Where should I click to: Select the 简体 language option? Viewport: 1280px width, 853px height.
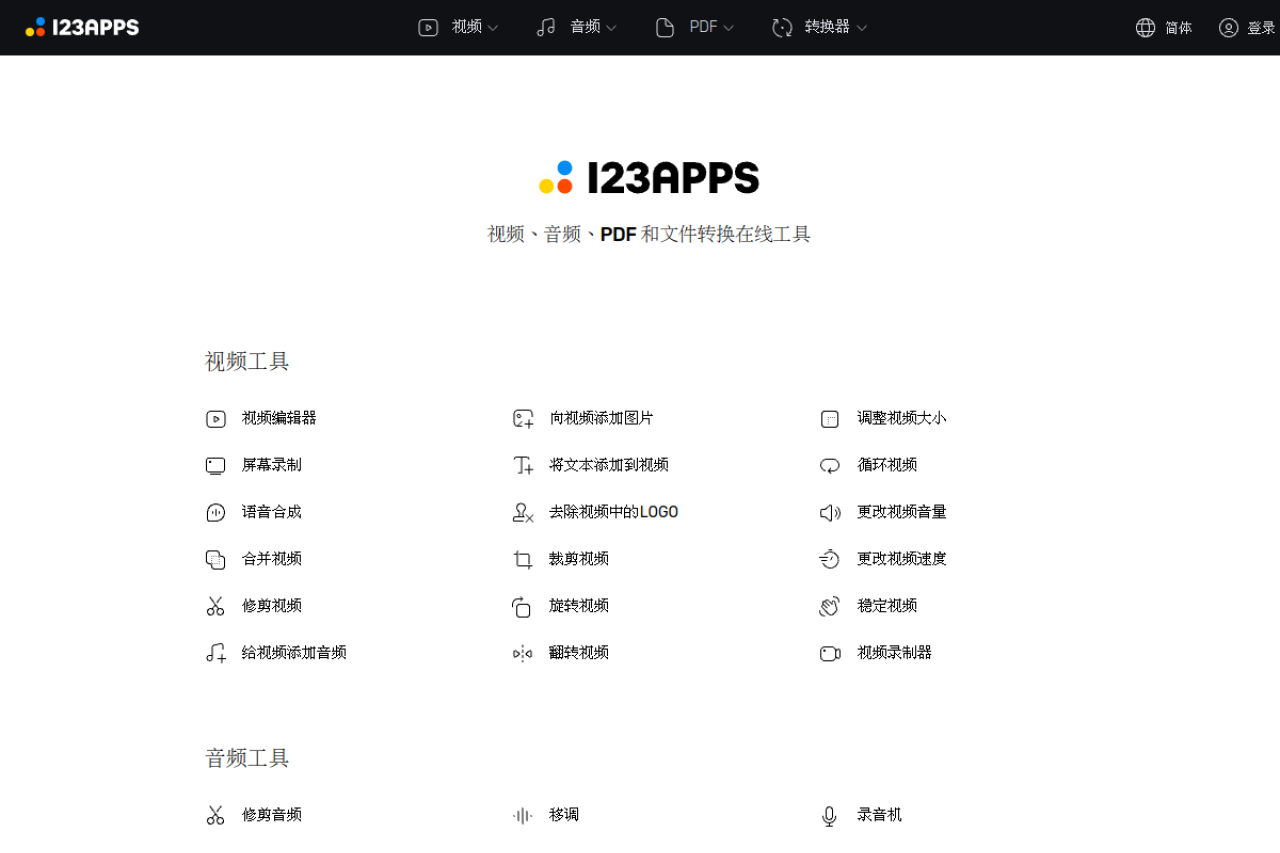coord(1179,28)
